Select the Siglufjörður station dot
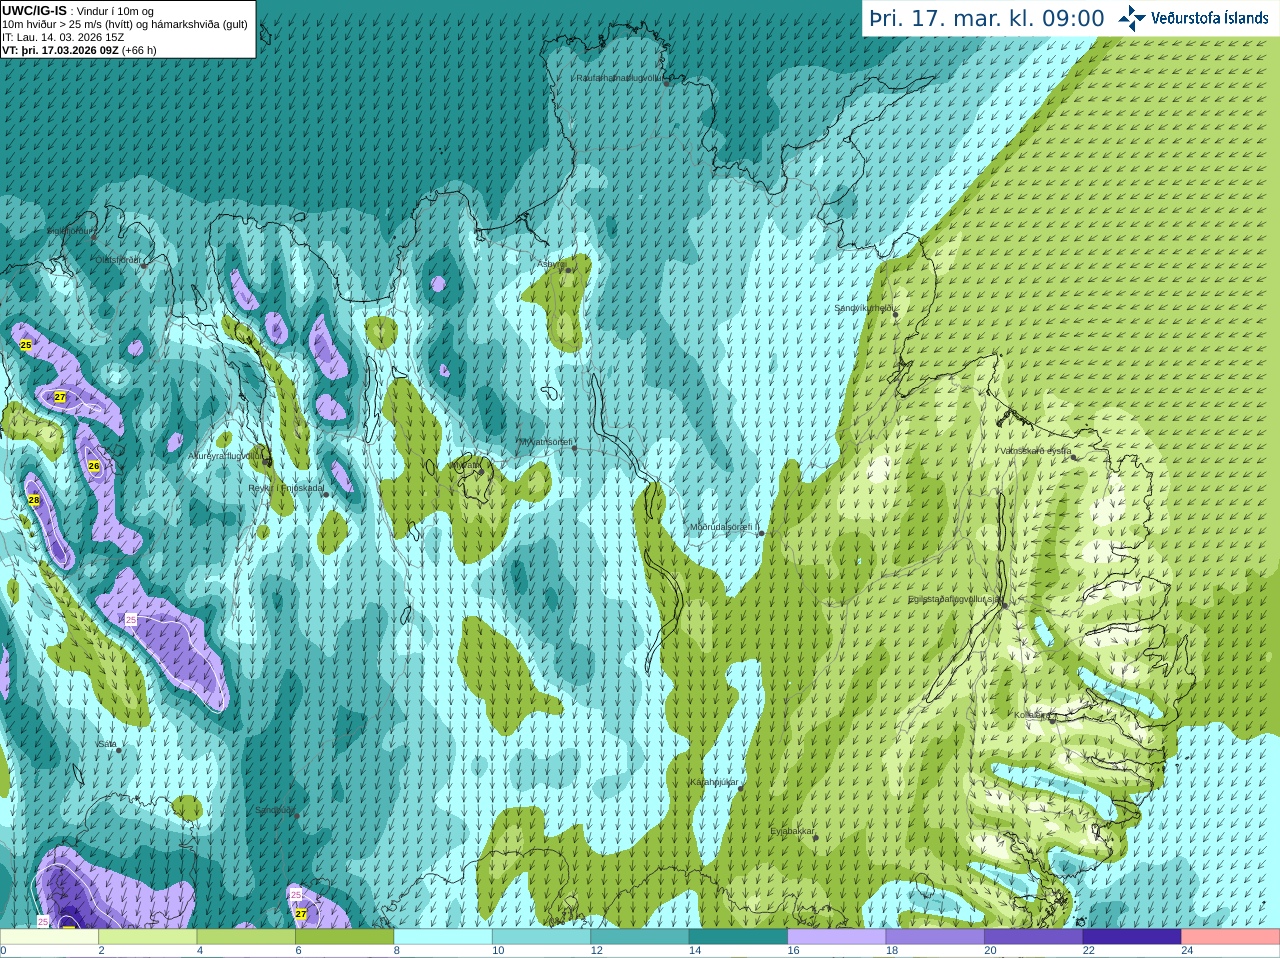This screenshot has height=958, width=1280. [94, 237]
